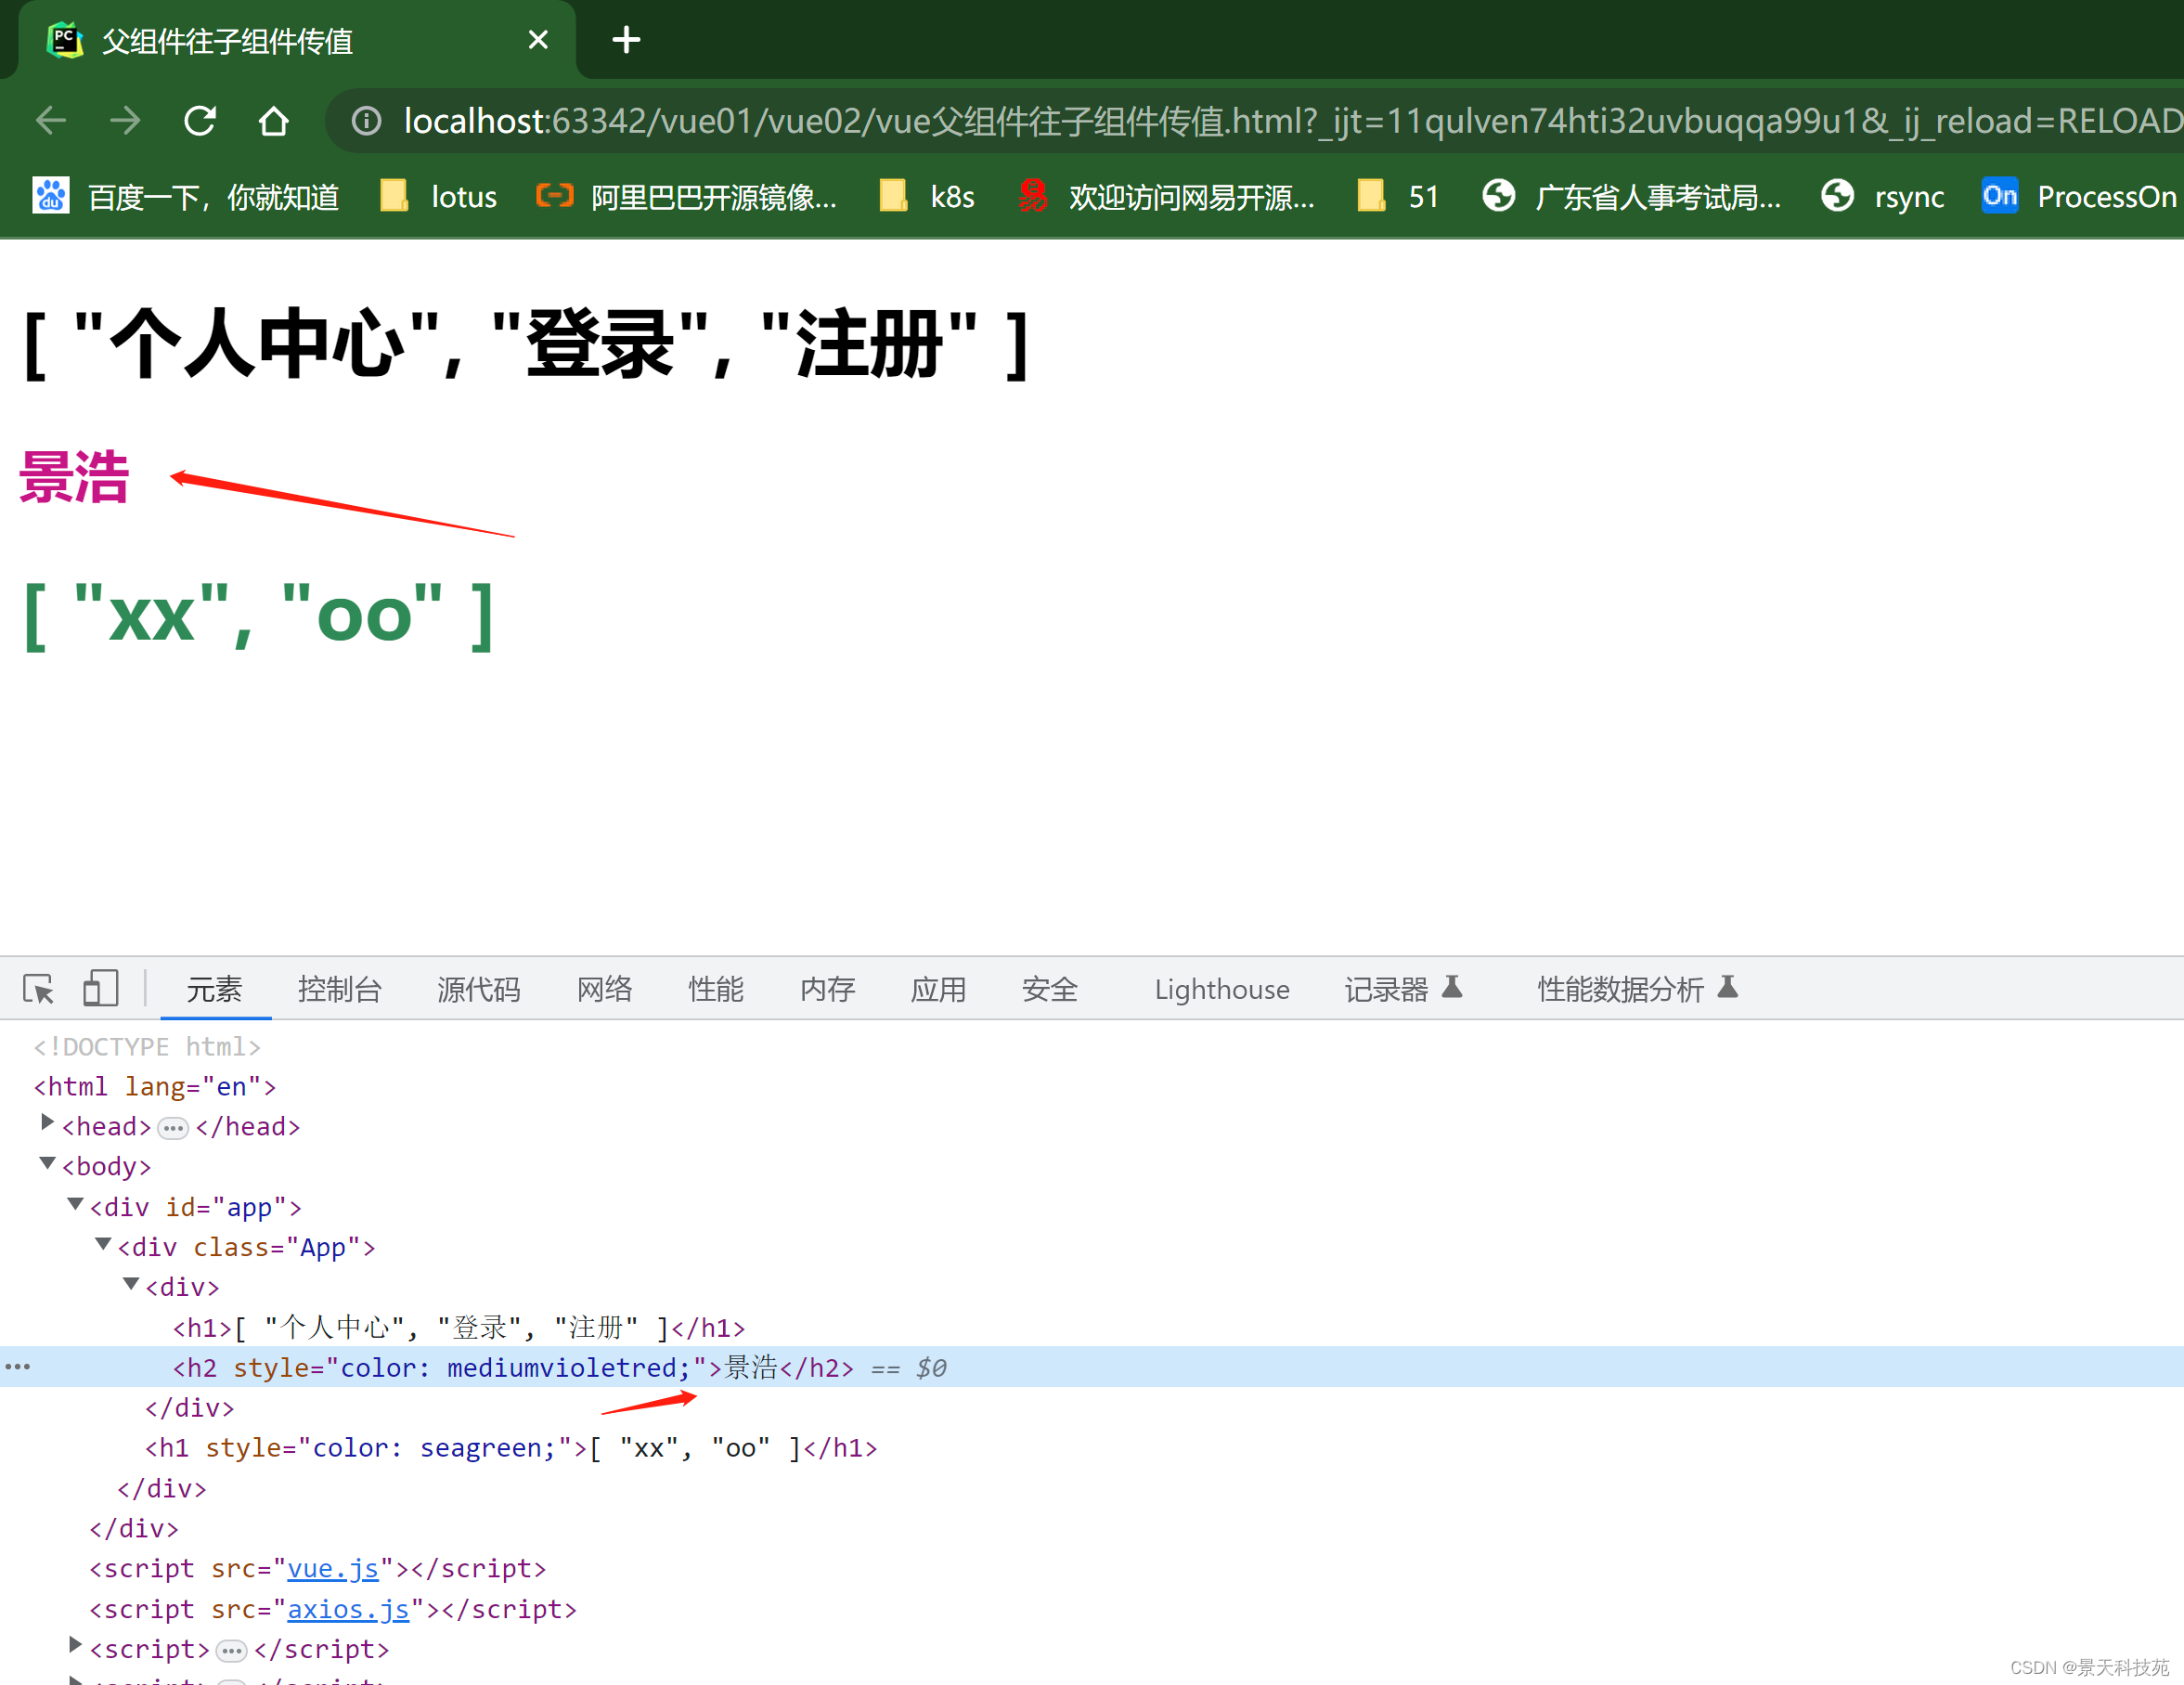The height and width of the screenshot is (1685, 2184).
Task: Switch to the 性能数据分析 DevTools tab
Action: coord(1637,989)
